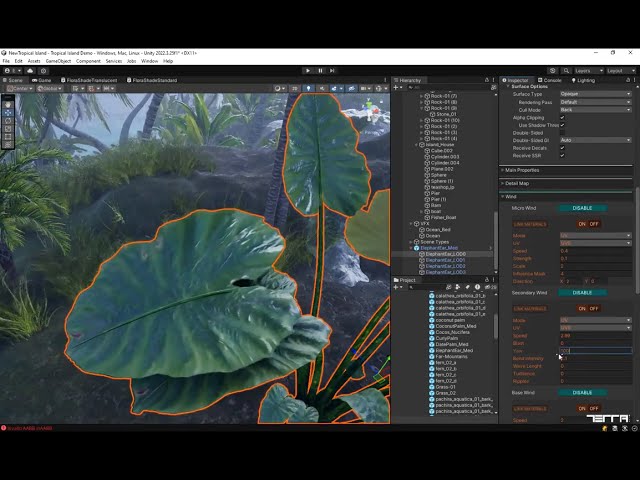Open the undo history icon
640x480 pixels.
pyautogui.click(x=553, y=71)
